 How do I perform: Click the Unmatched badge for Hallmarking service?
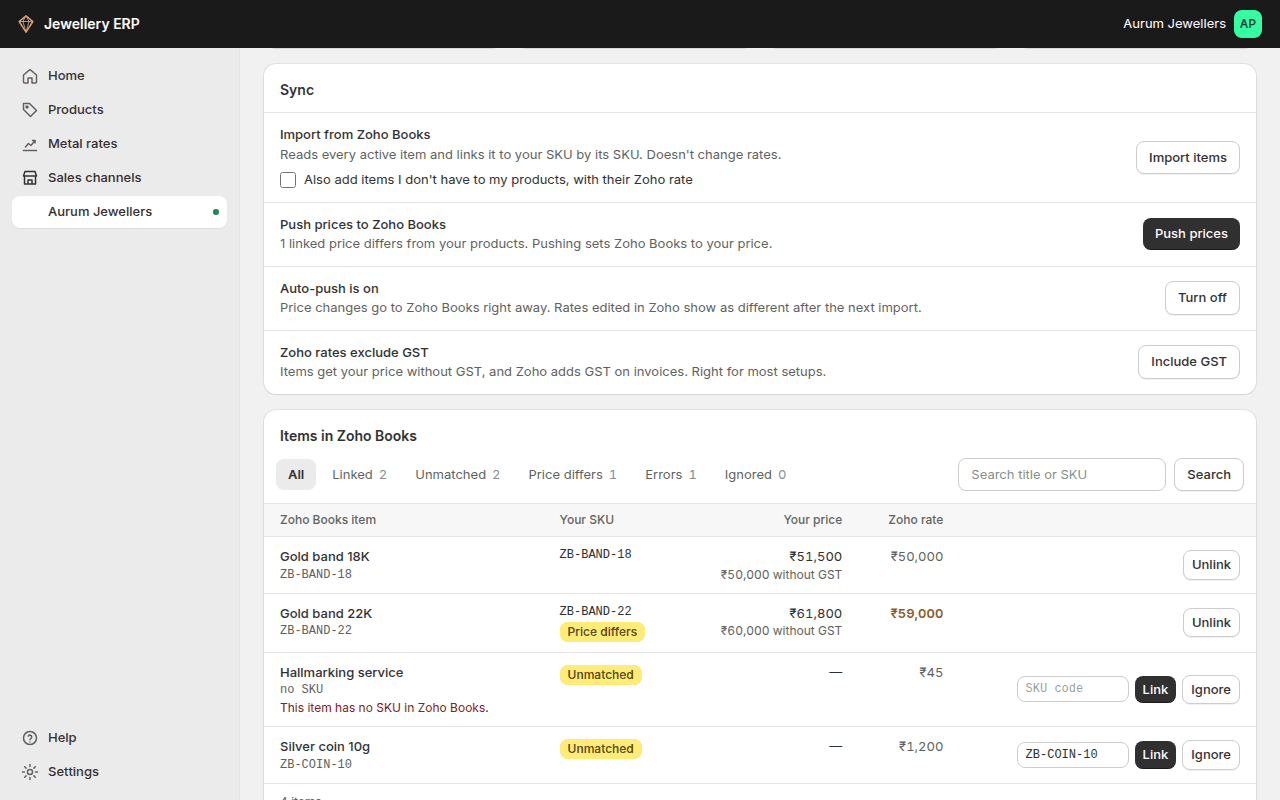tap(600, 675)
